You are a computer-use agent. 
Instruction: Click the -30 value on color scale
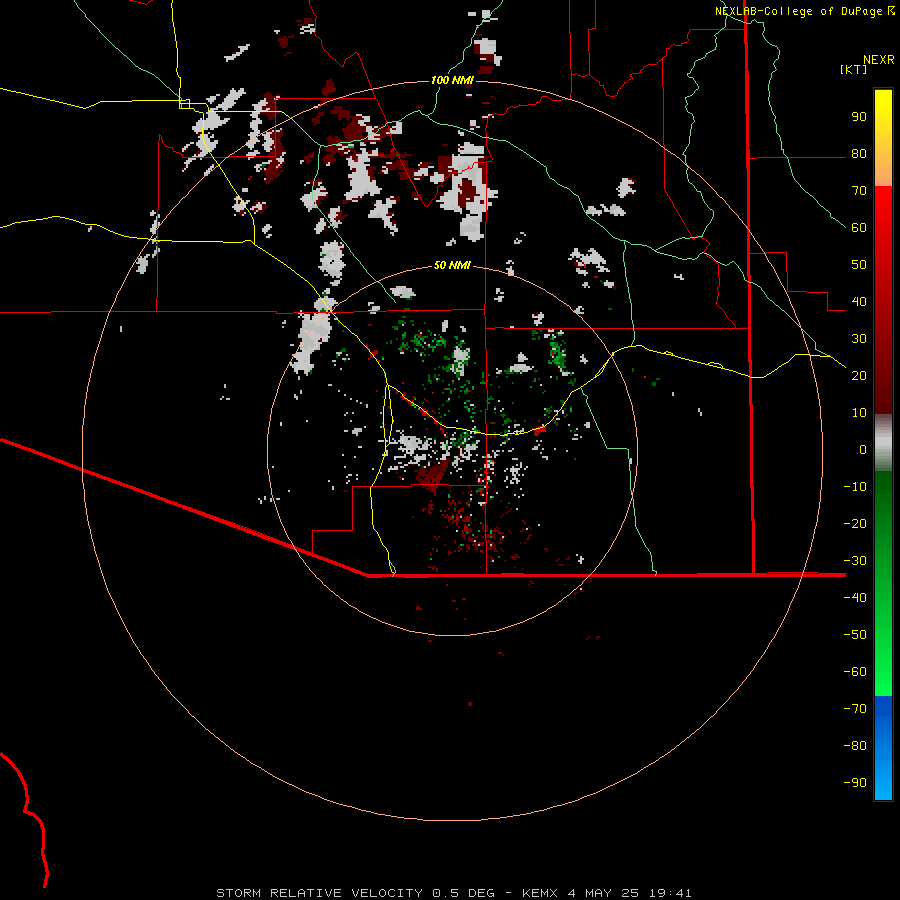[855, 561]
